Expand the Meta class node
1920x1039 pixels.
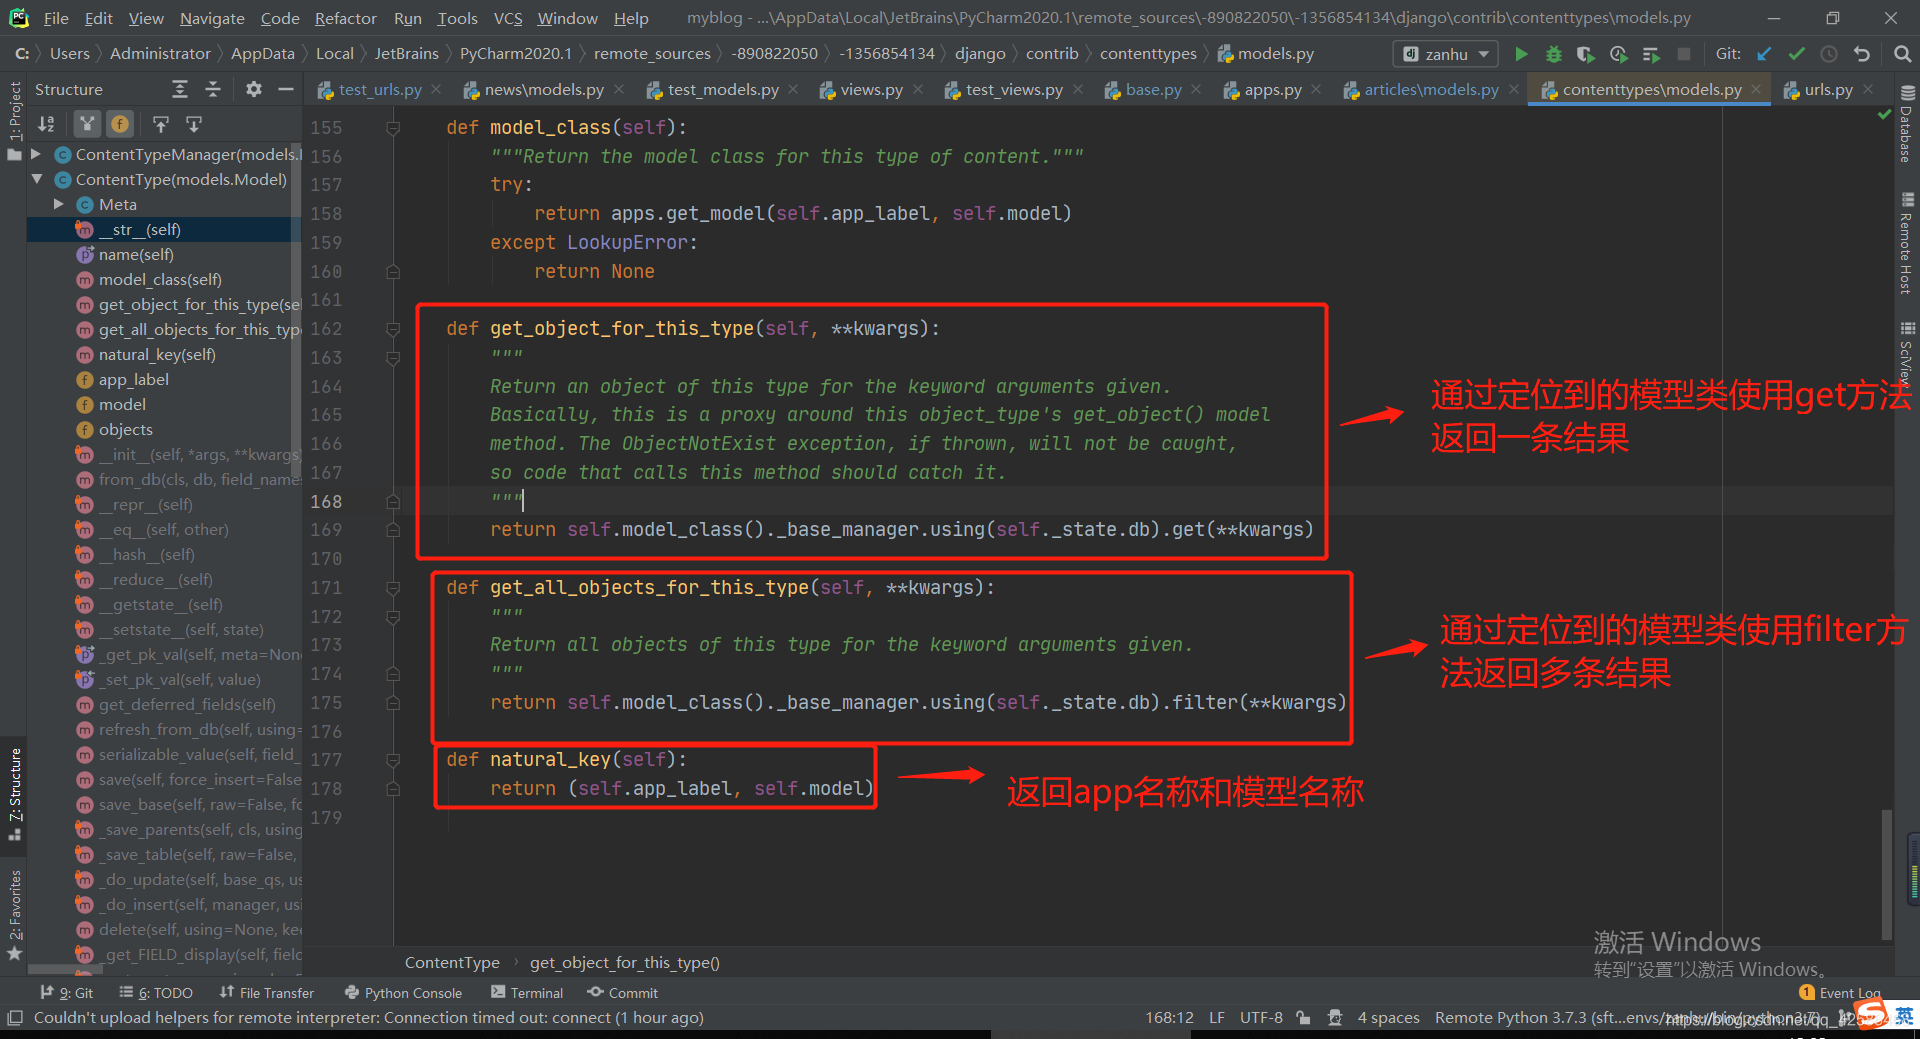pyautogui.click(x=59, y=204)
